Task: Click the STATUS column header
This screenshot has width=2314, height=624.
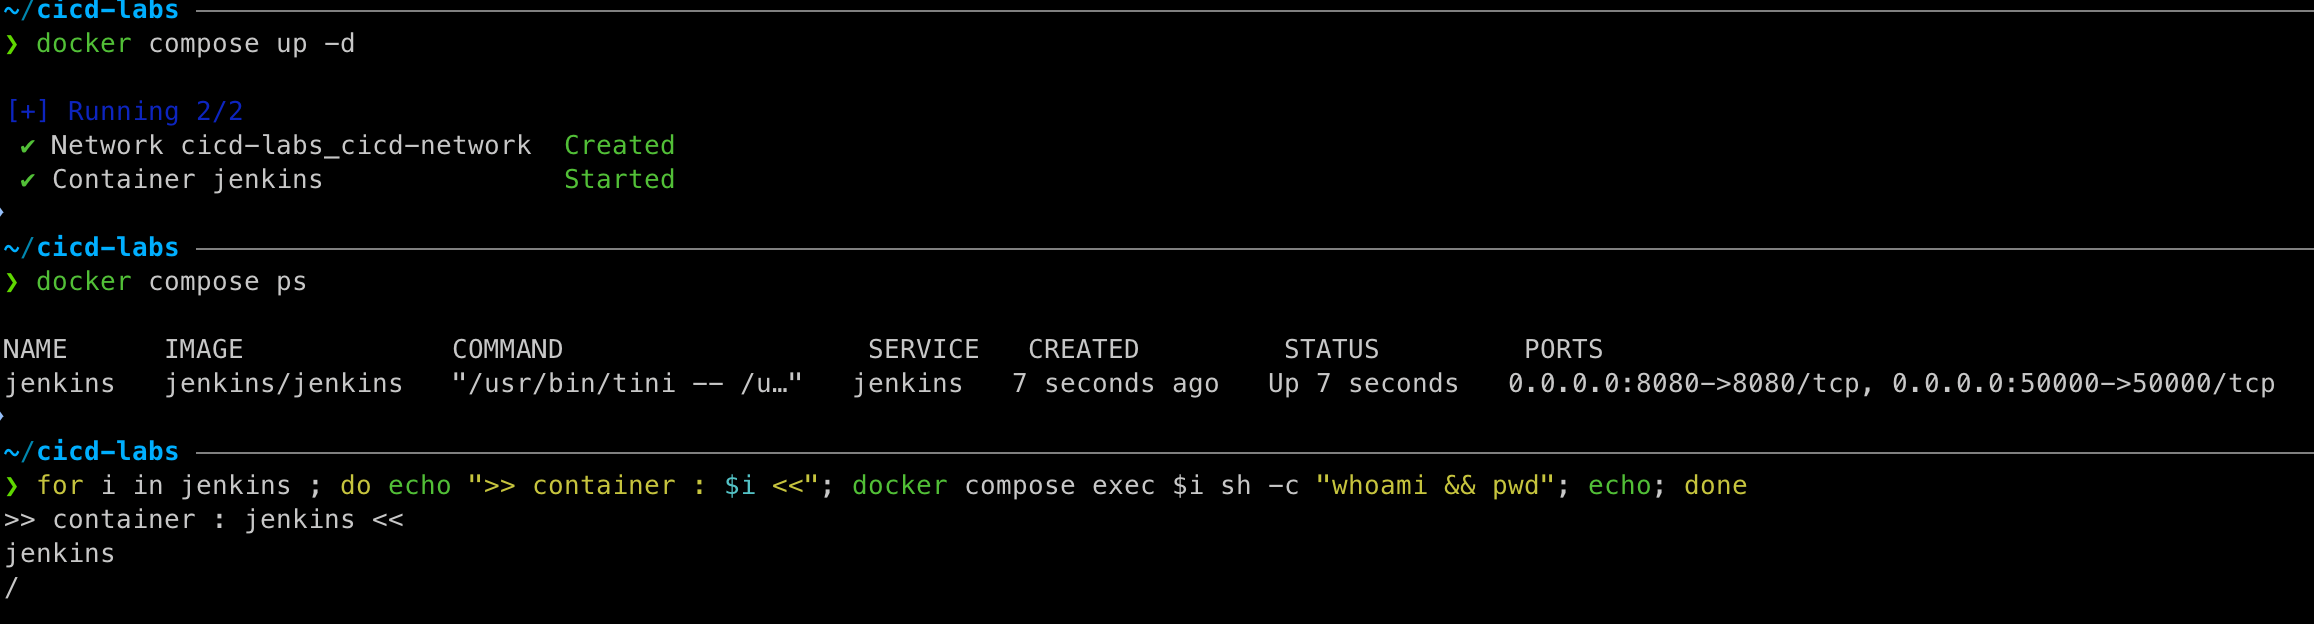Action: [x=1331, y=349]
